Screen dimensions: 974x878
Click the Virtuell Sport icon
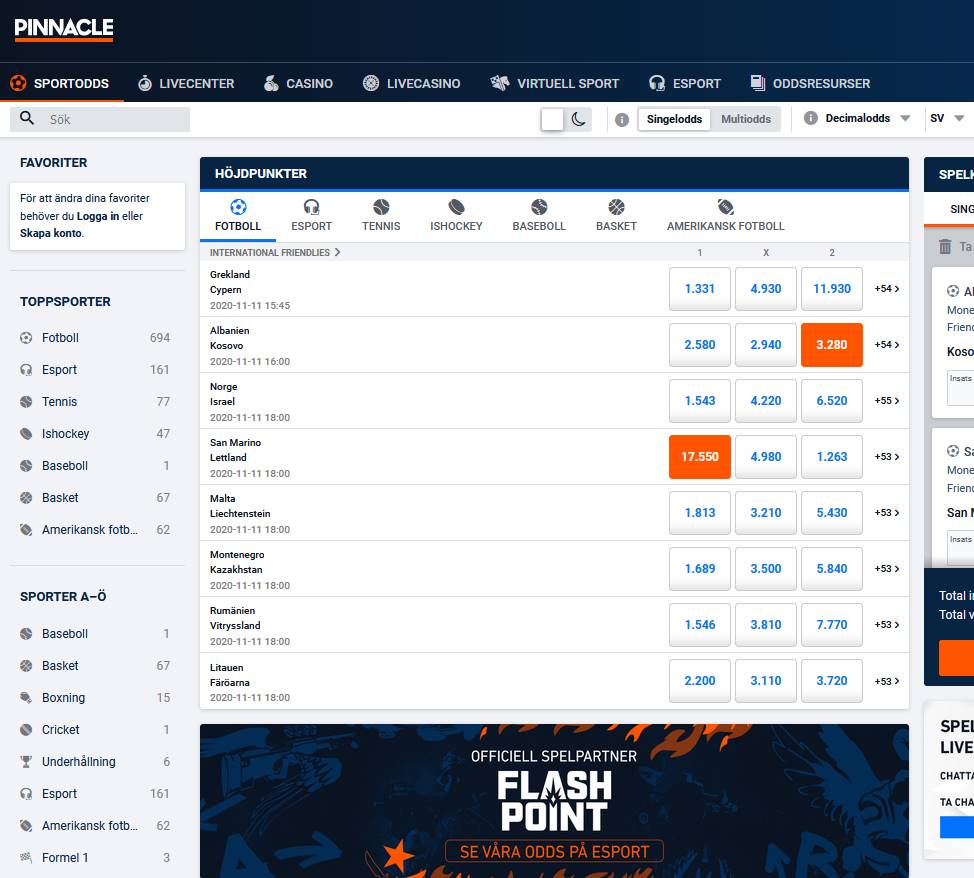click(x=500, y=83)
